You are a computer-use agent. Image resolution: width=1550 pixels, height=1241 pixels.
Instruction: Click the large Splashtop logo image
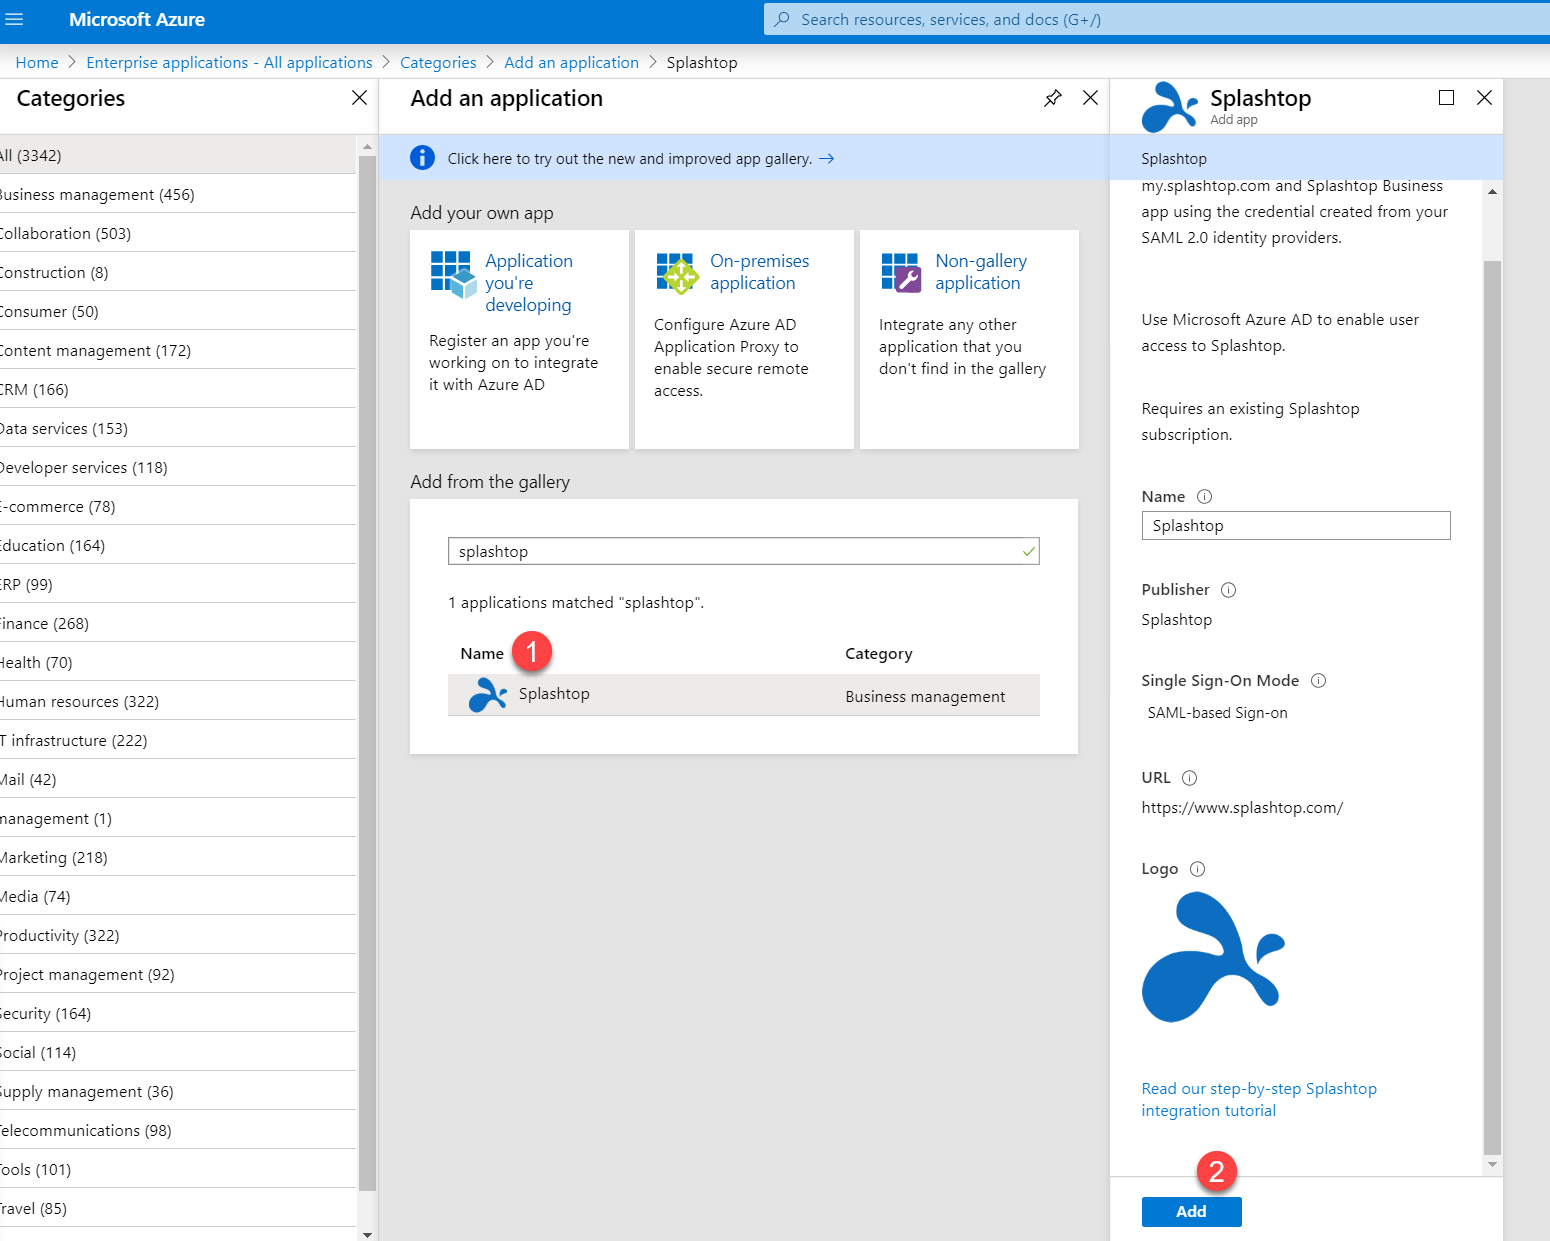1213,957
